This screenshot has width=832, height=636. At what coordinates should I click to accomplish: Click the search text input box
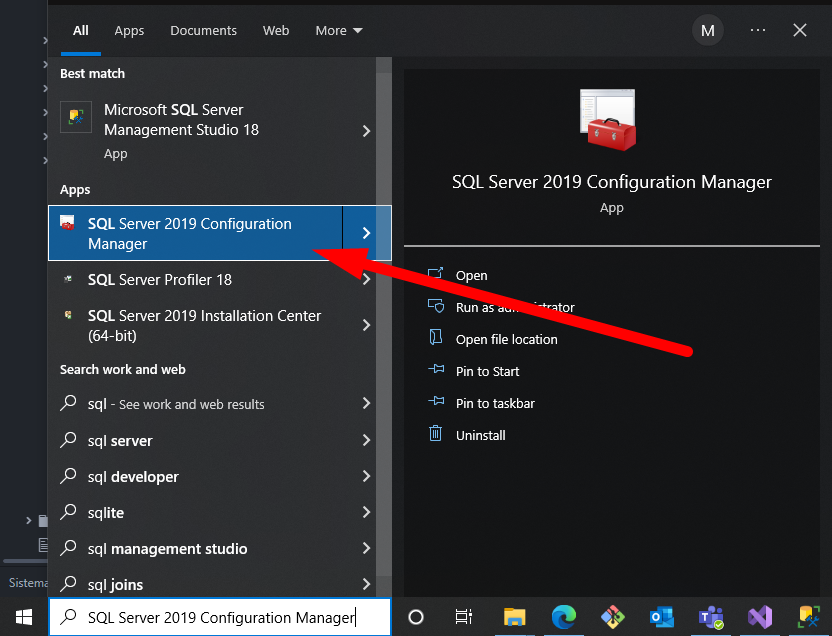(220, 617)
